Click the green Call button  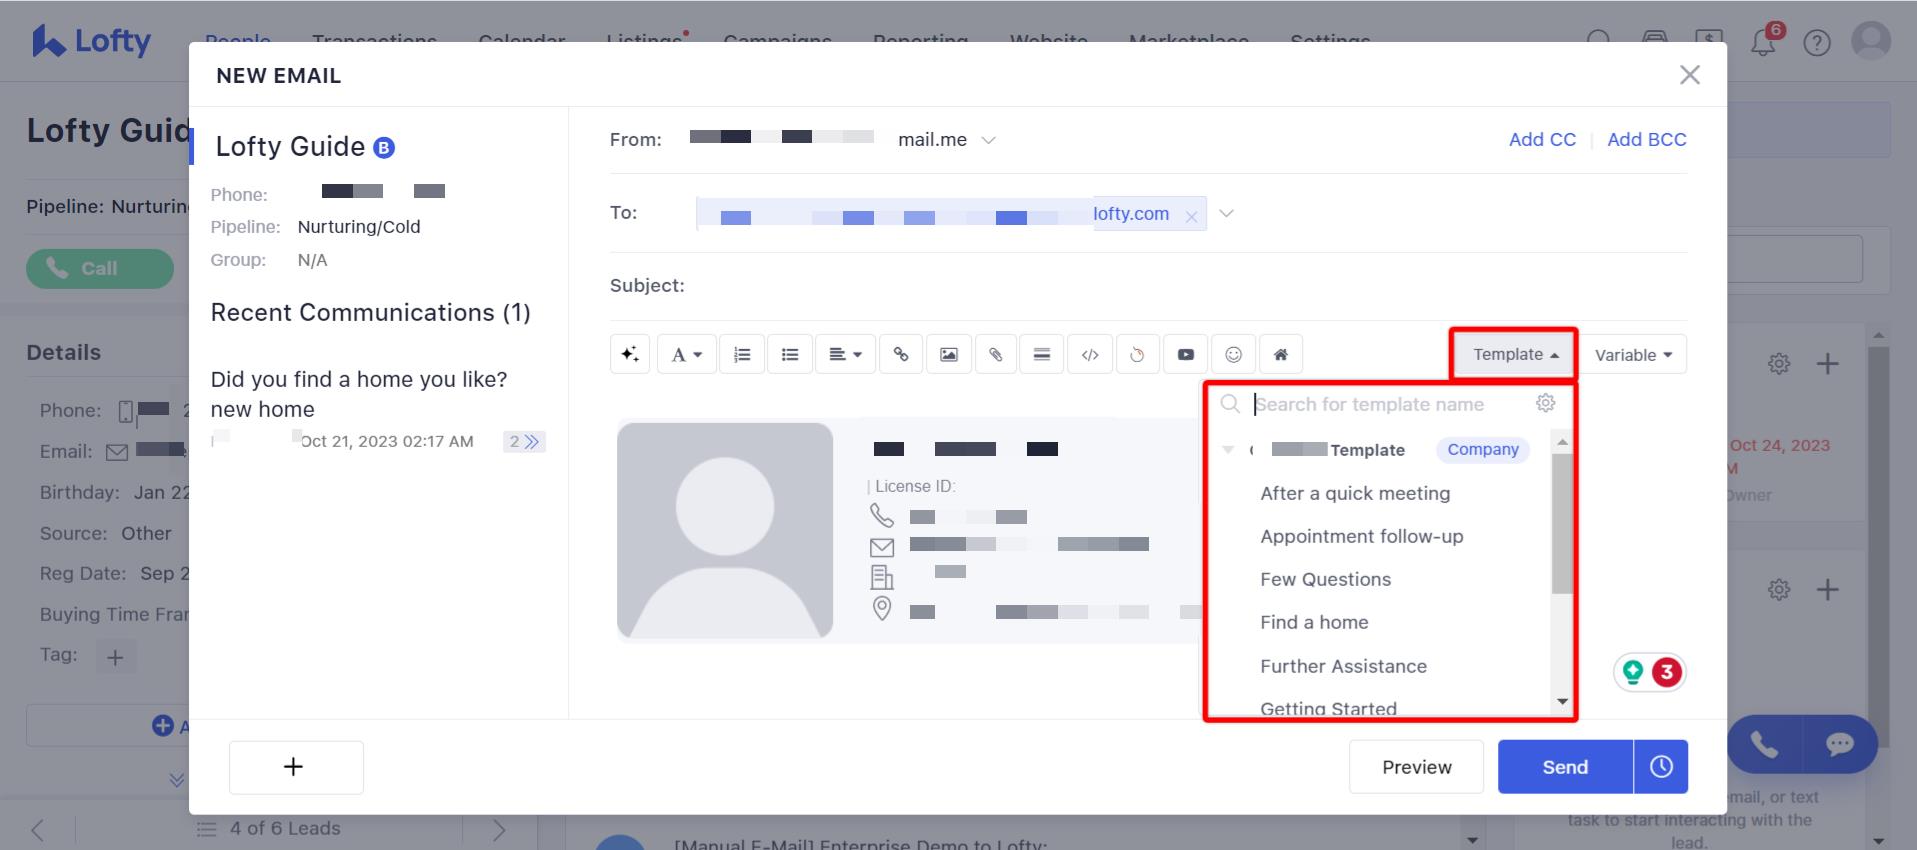point(100,268)
